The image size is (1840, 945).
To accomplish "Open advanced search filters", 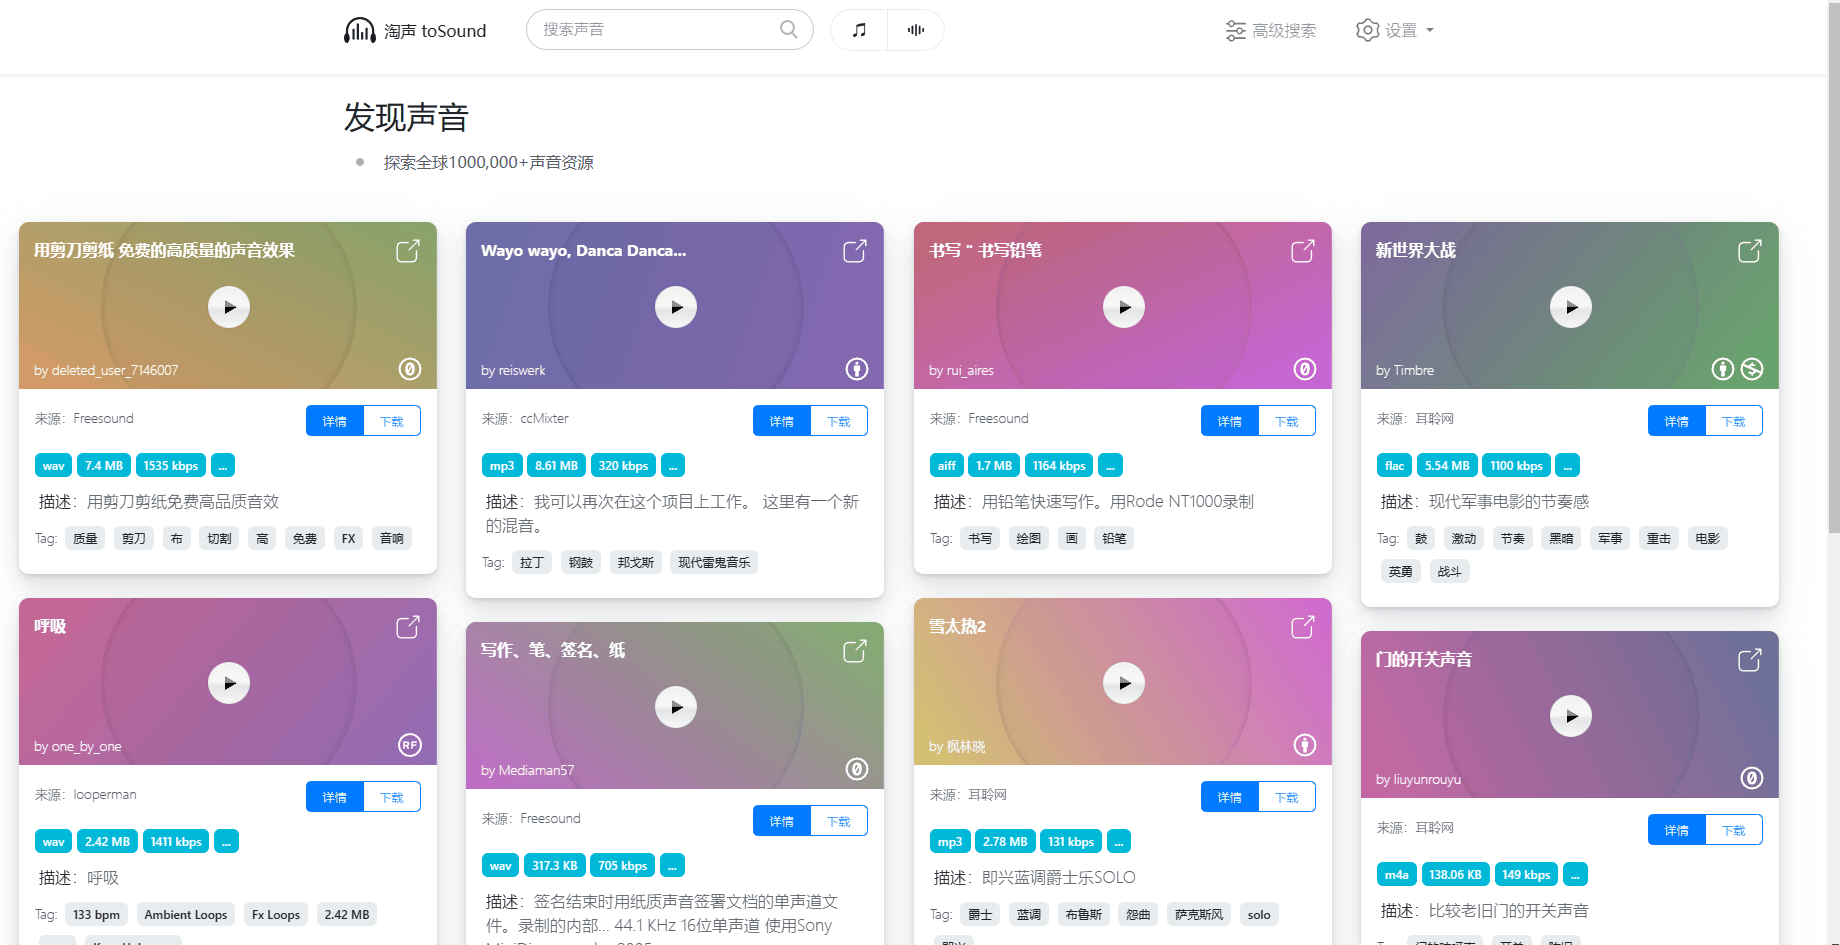I will click(1271, 31).
